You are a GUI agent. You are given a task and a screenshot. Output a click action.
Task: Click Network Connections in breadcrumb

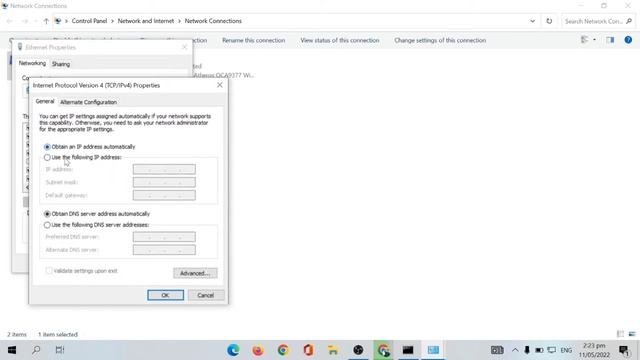[213, 21]
